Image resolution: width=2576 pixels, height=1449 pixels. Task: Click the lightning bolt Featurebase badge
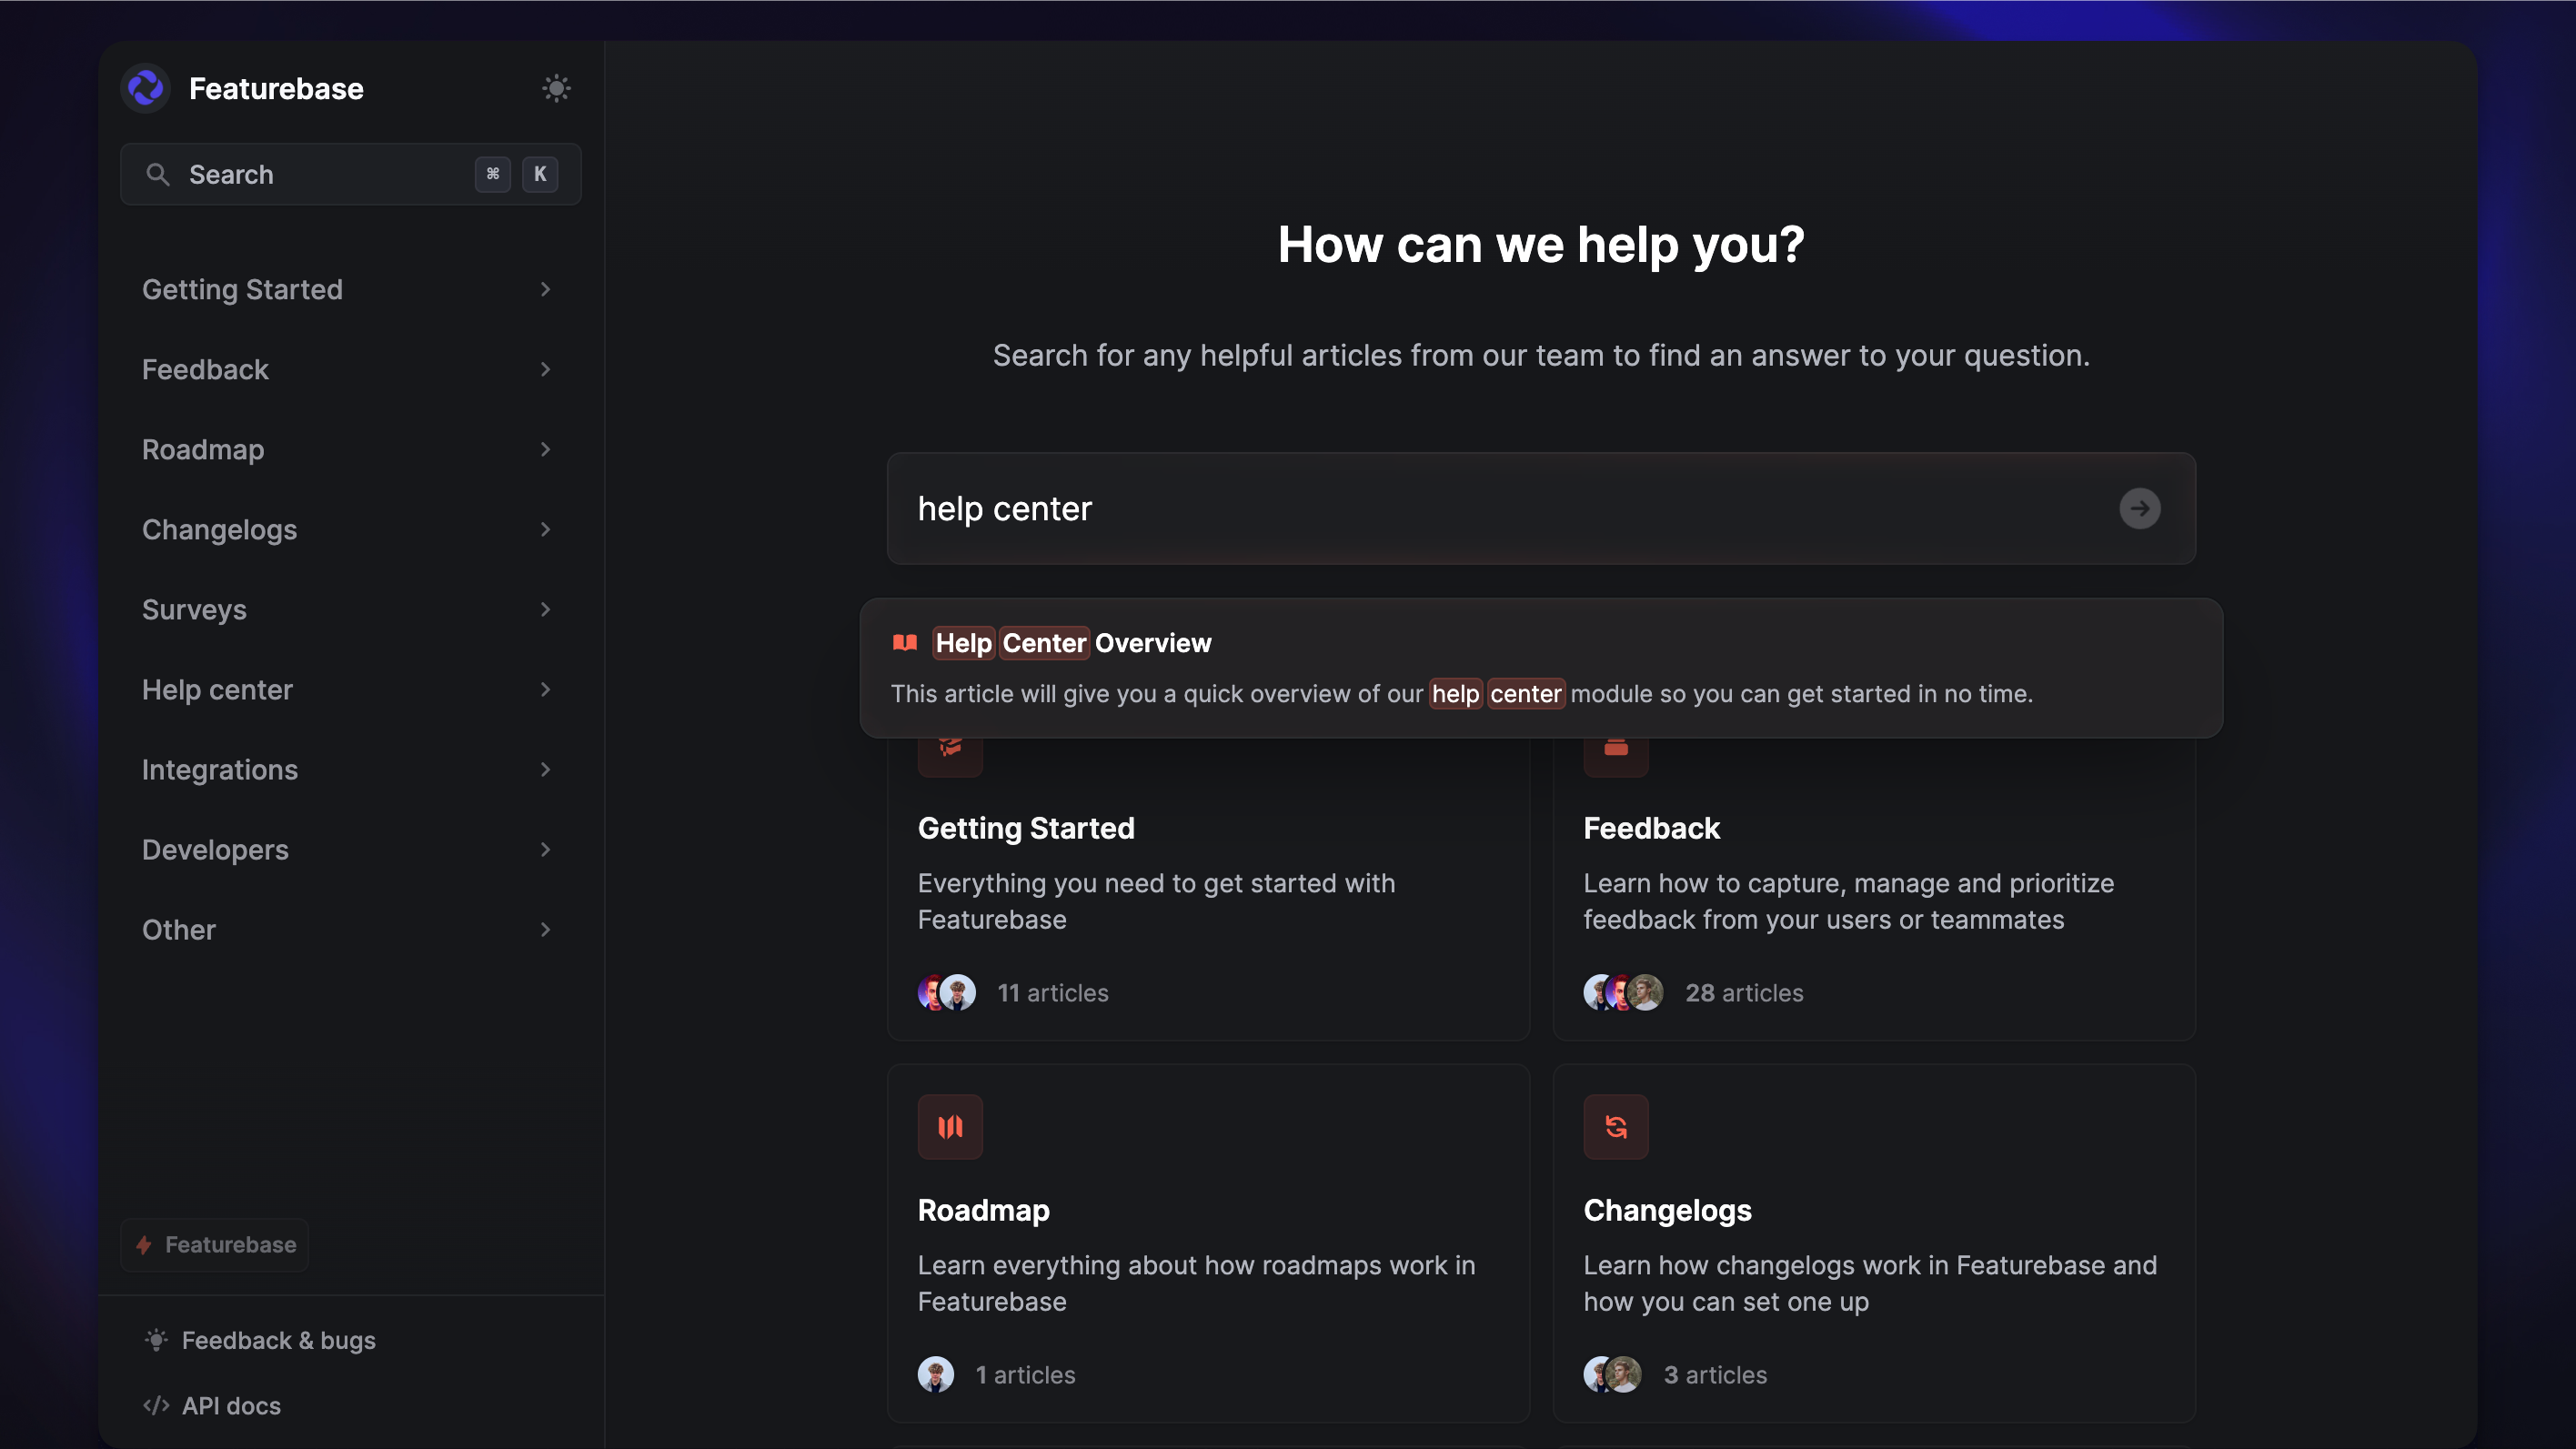[214, 1244]
